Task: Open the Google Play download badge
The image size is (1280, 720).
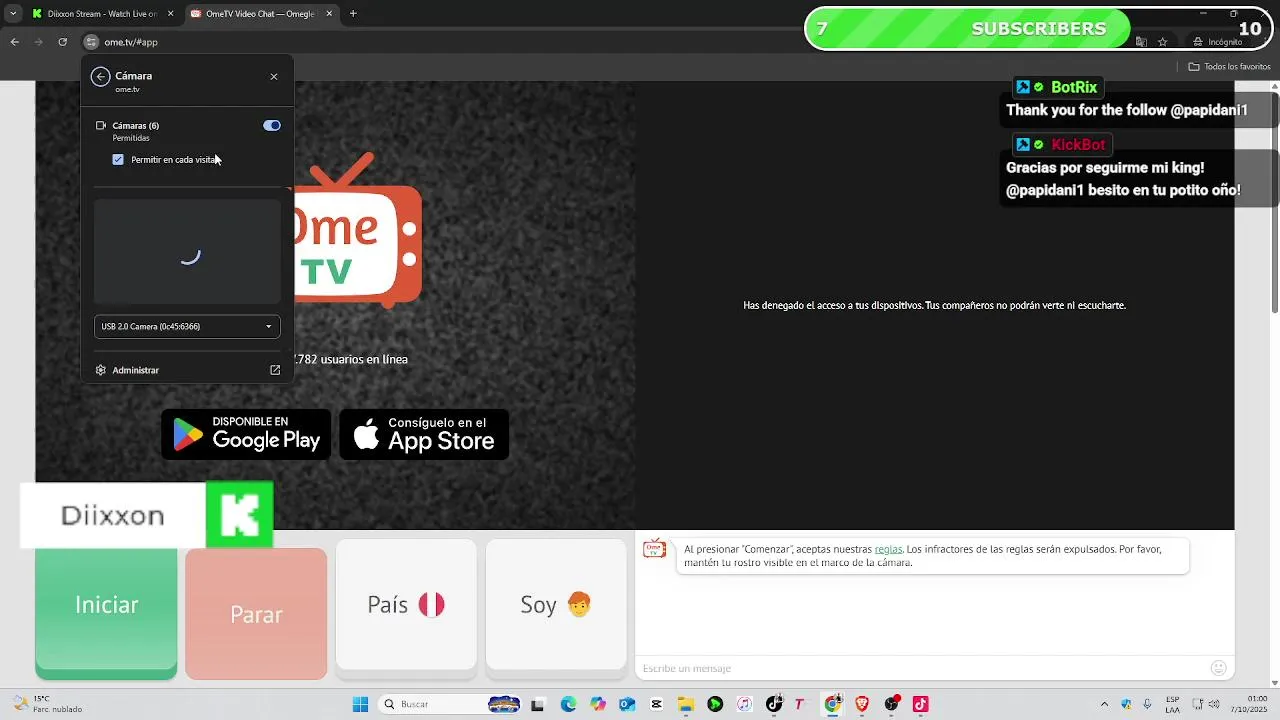Action: [246, 434]
